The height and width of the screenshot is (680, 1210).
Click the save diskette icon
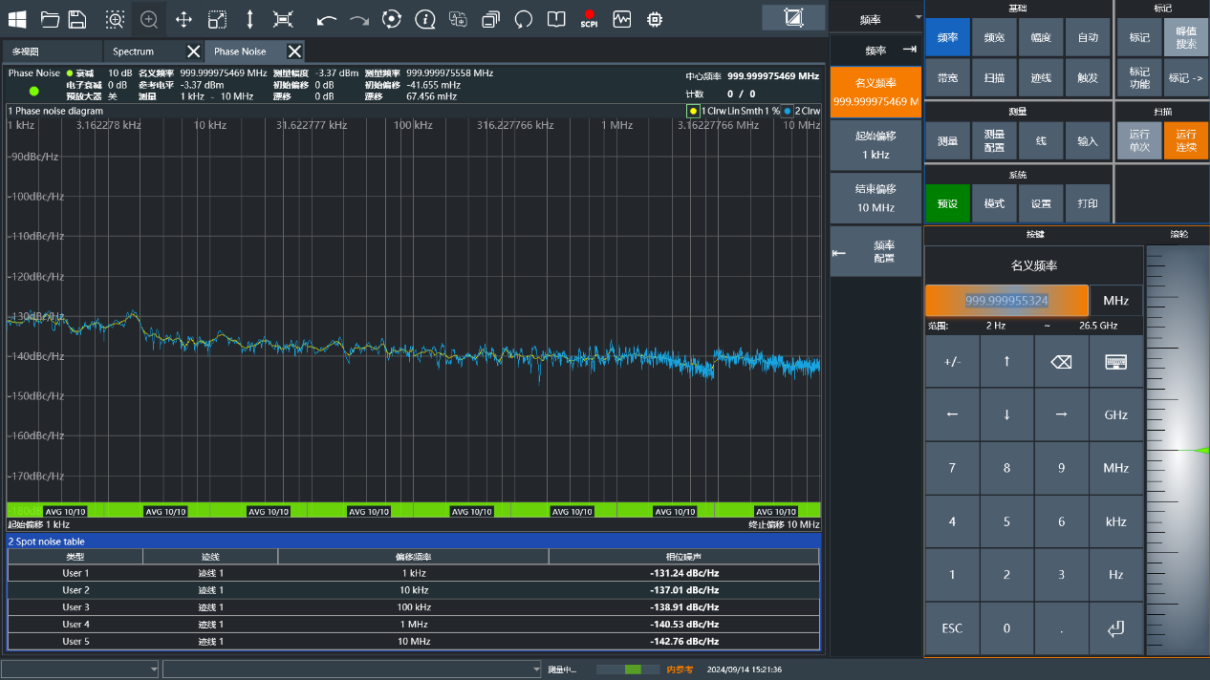click(x=77, y=19)
